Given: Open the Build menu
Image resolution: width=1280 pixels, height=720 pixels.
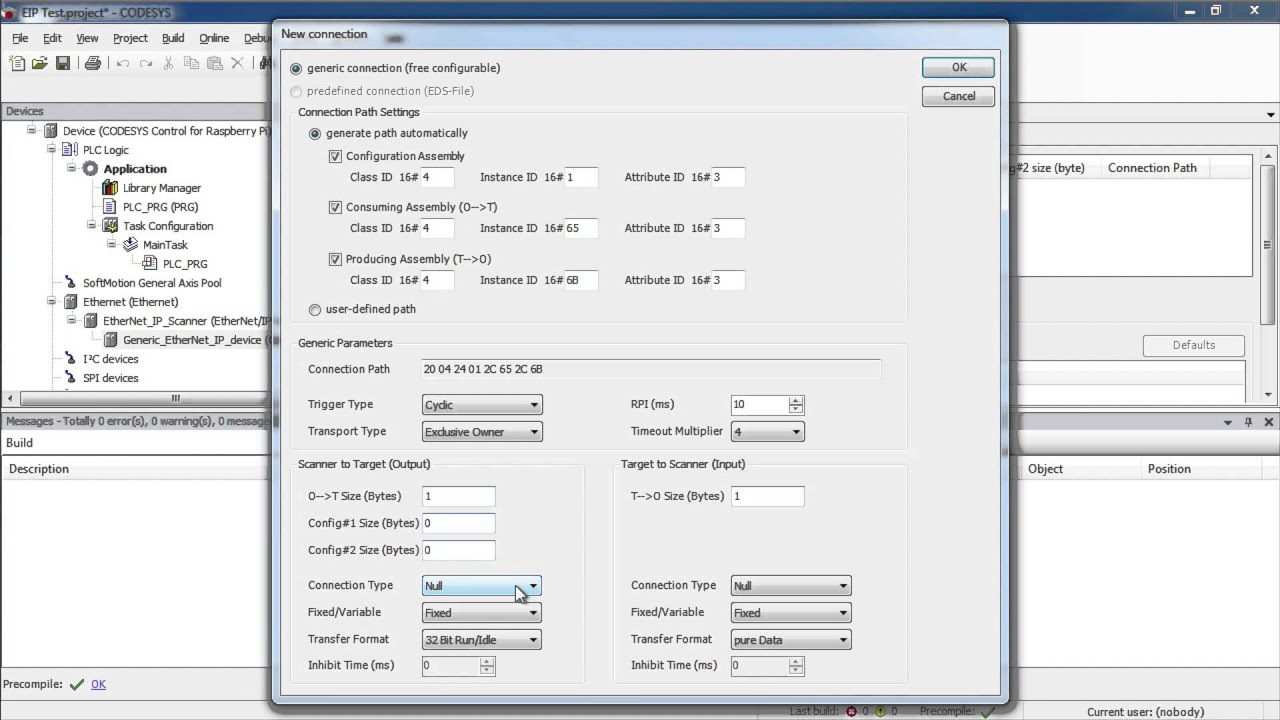Looking at the screenshot, I should 172,38.
